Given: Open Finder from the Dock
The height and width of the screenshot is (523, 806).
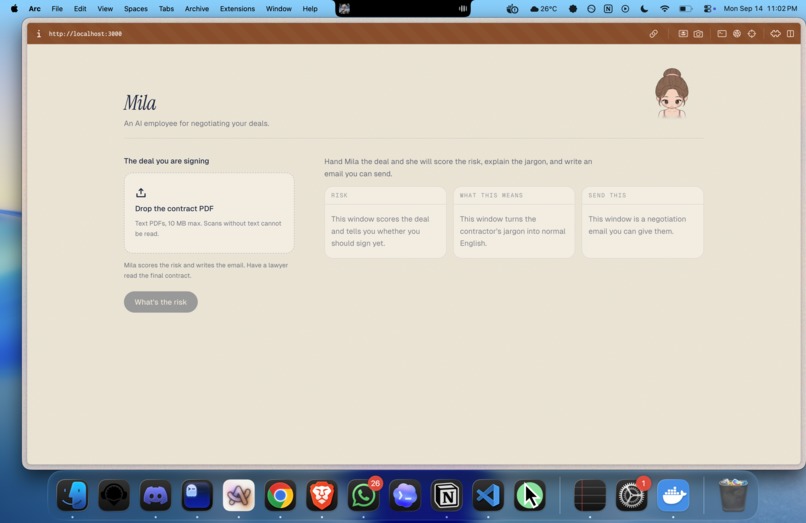Looking at the screenshot, I should click(72, 495).
